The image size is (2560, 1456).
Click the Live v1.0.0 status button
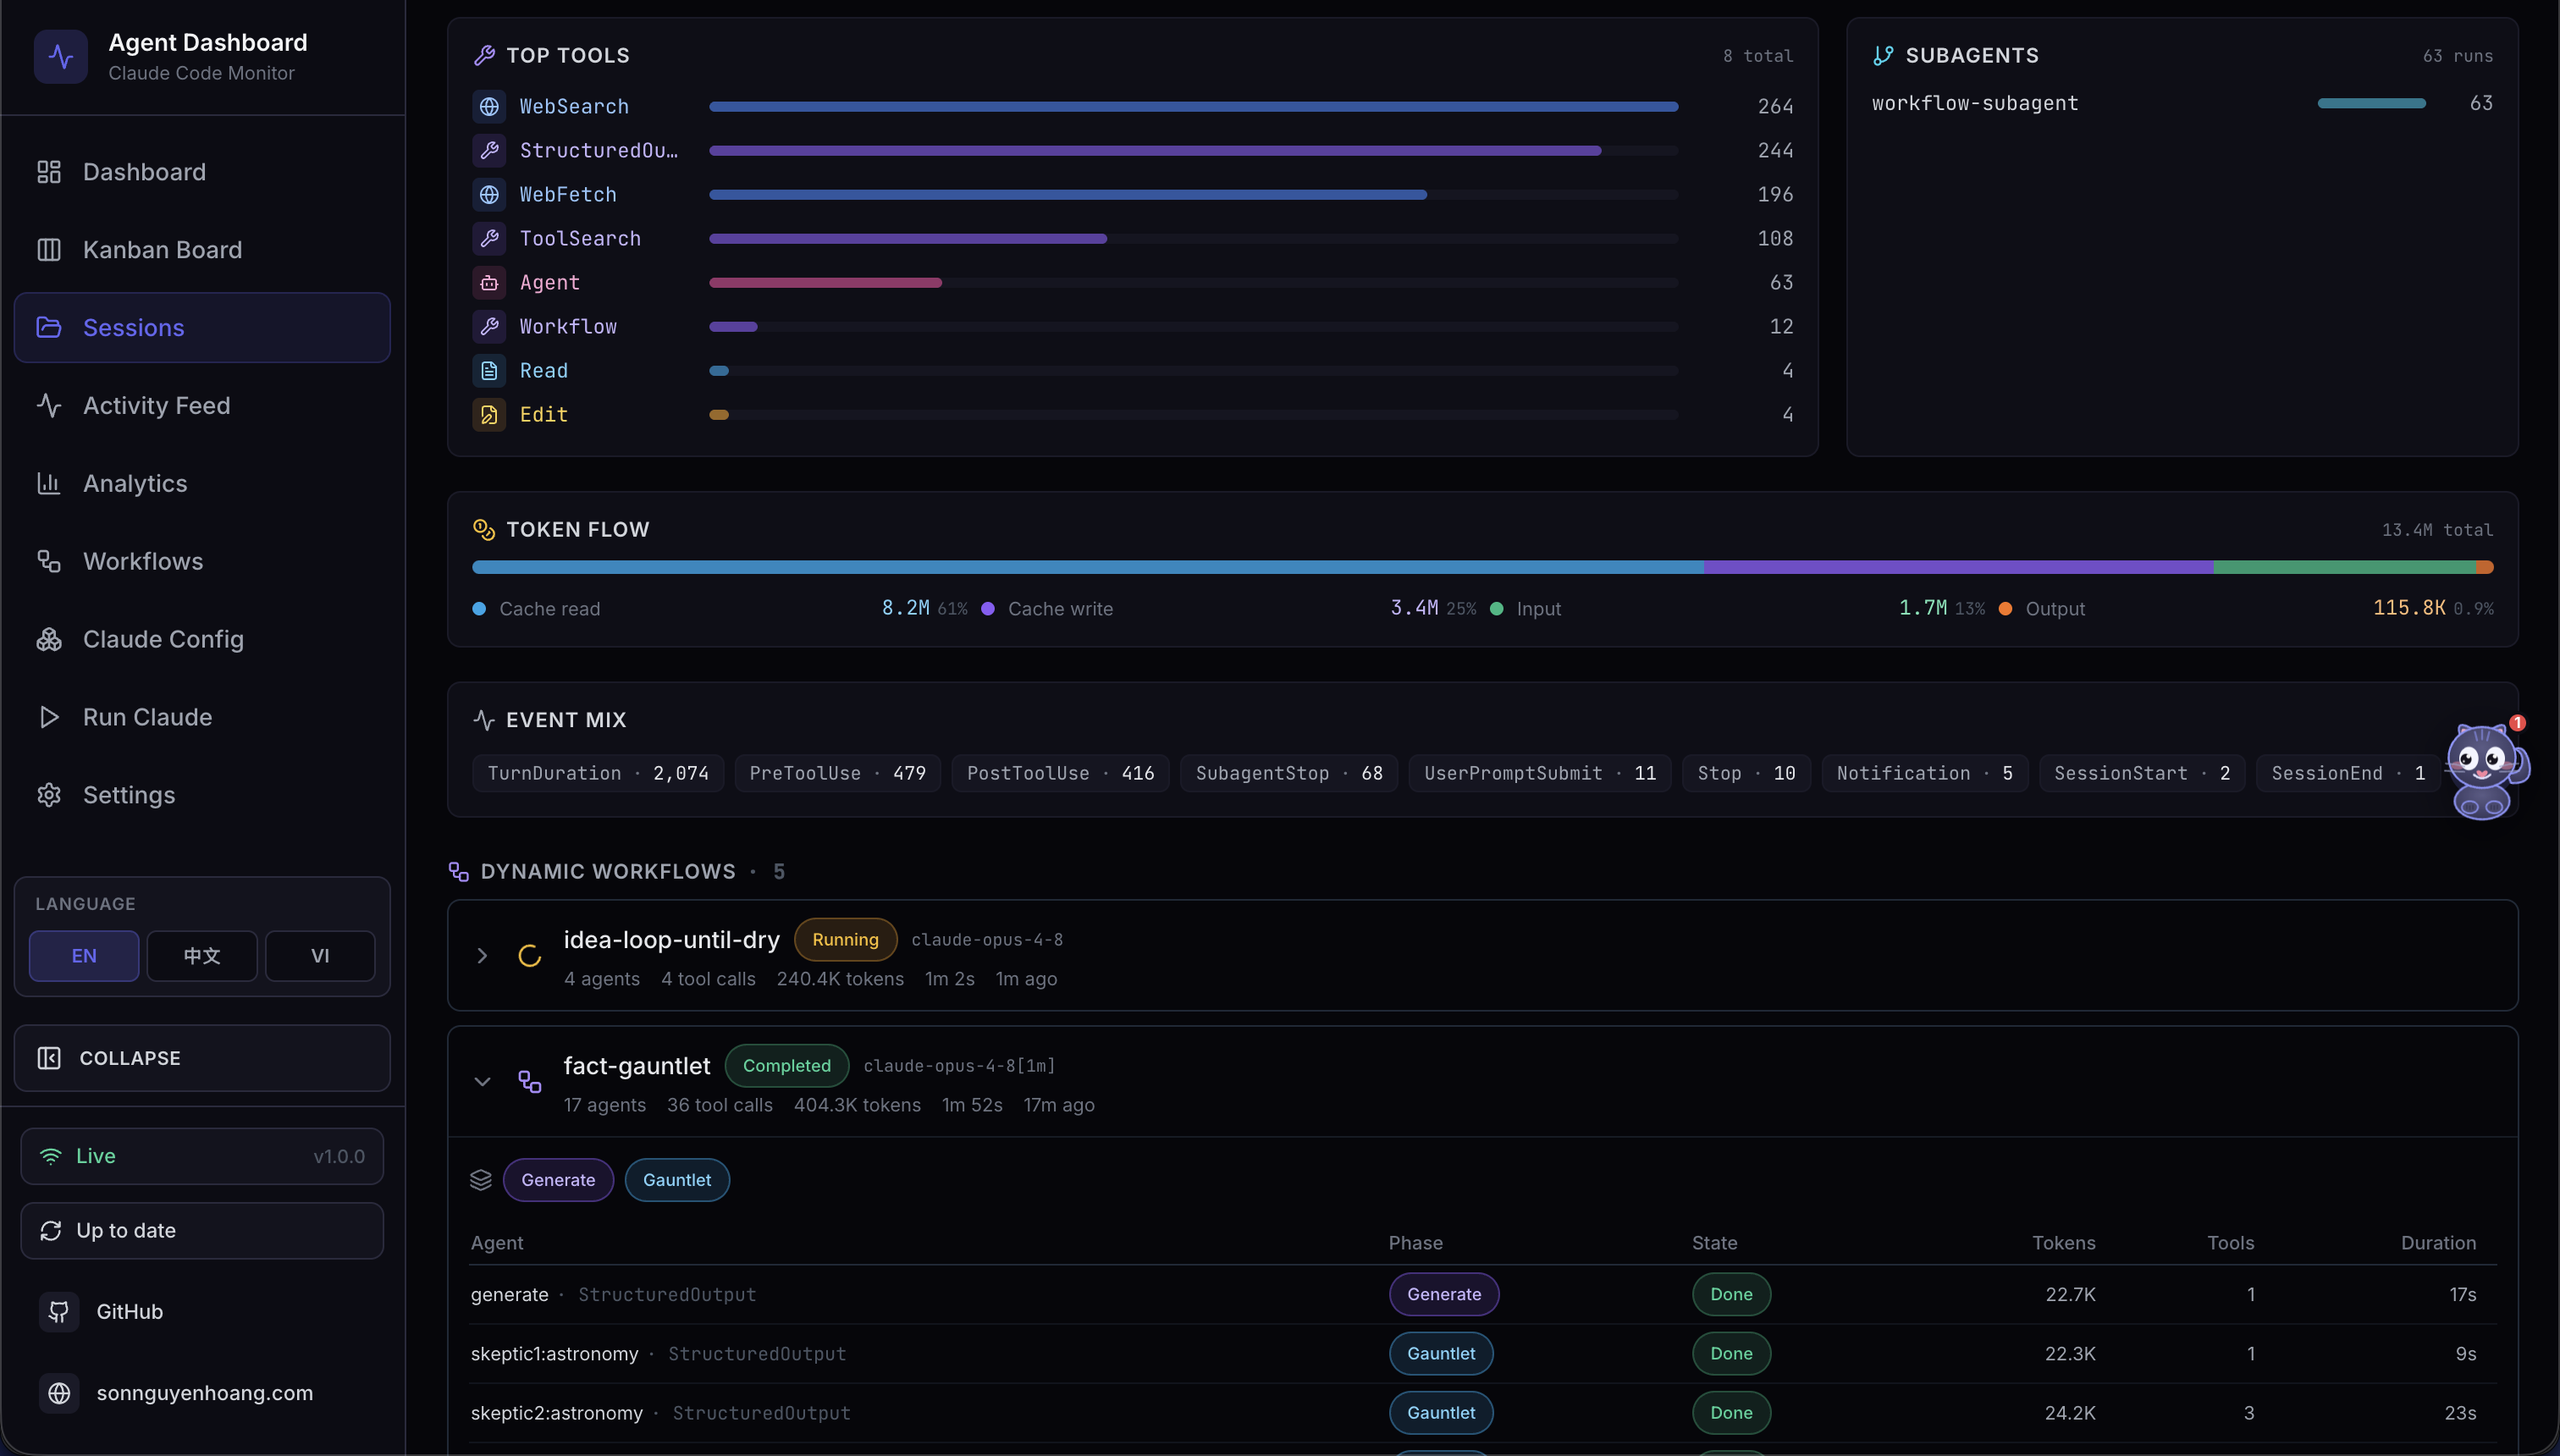tap(202, 1156)
